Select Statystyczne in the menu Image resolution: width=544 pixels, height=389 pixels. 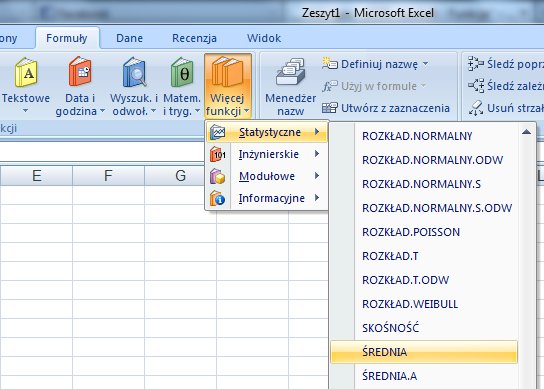coord(266,132)
